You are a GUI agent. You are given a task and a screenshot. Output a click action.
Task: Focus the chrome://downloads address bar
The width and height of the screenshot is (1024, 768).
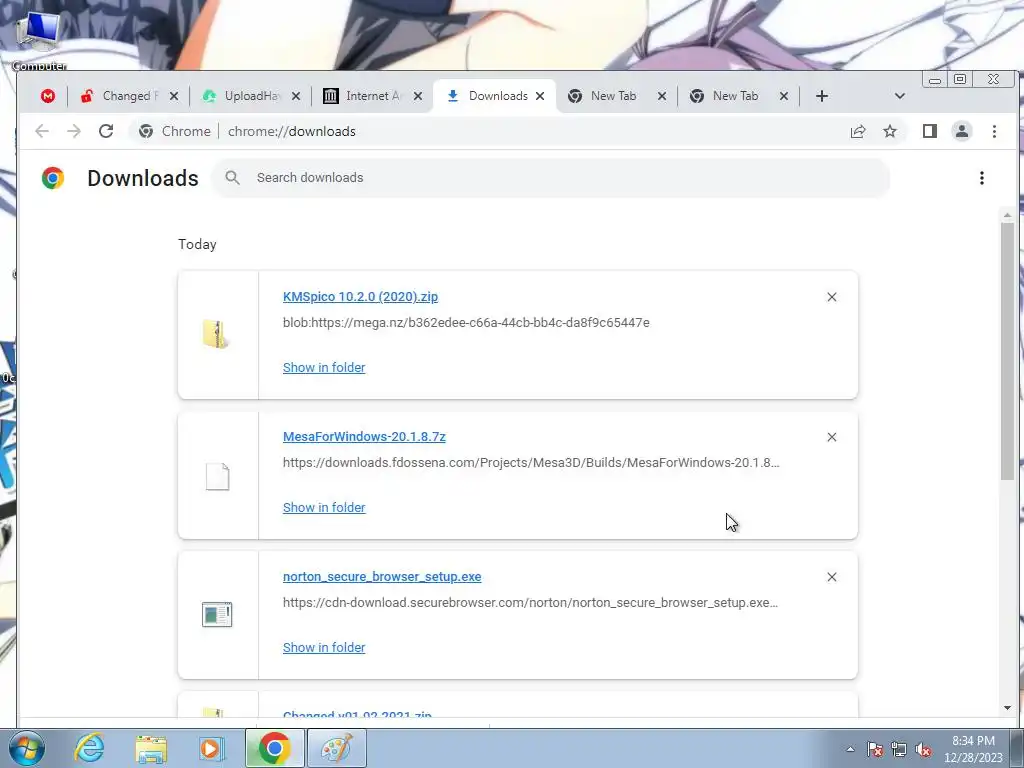click(291, 131)
